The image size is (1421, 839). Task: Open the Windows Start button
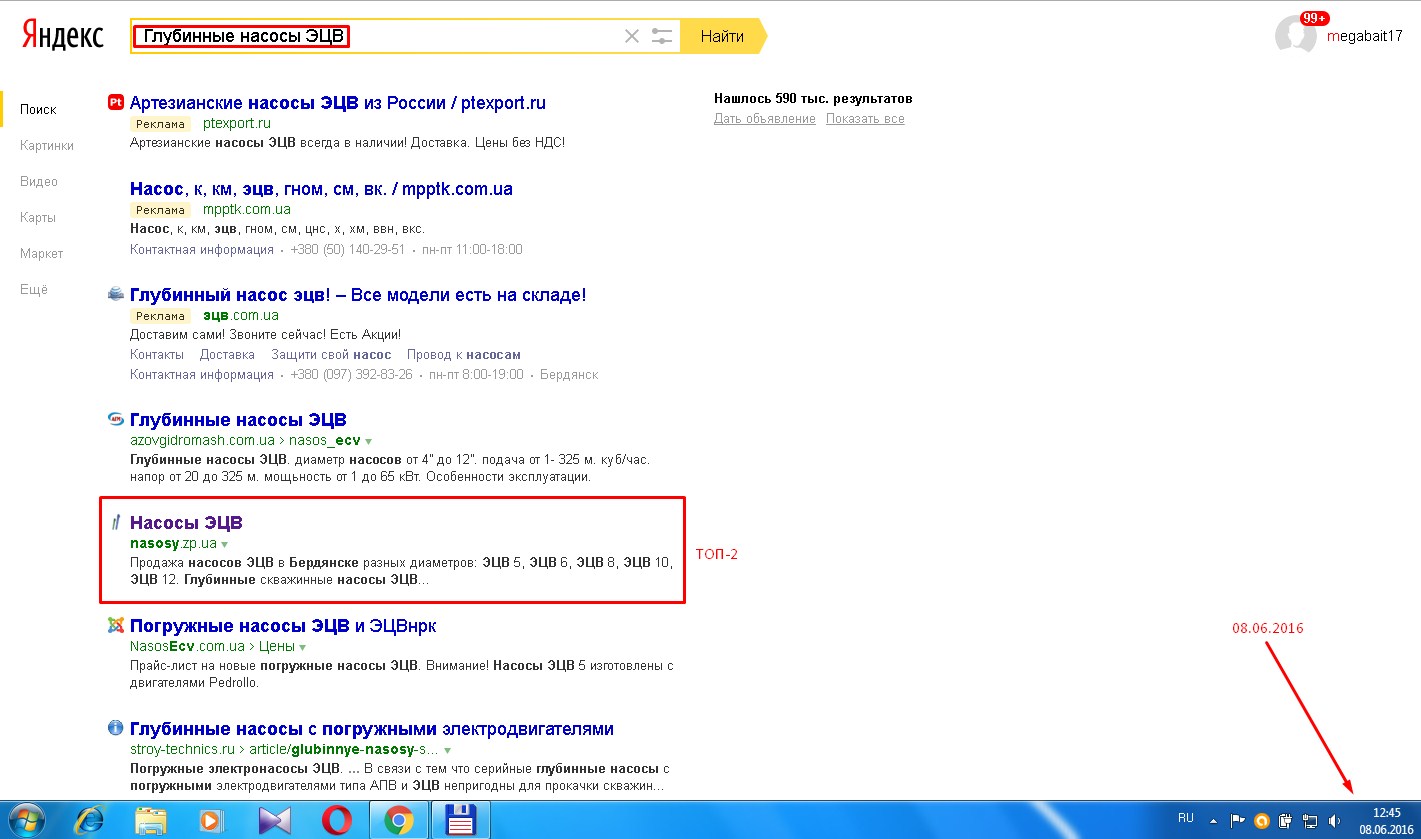click(x=25, y=820)
